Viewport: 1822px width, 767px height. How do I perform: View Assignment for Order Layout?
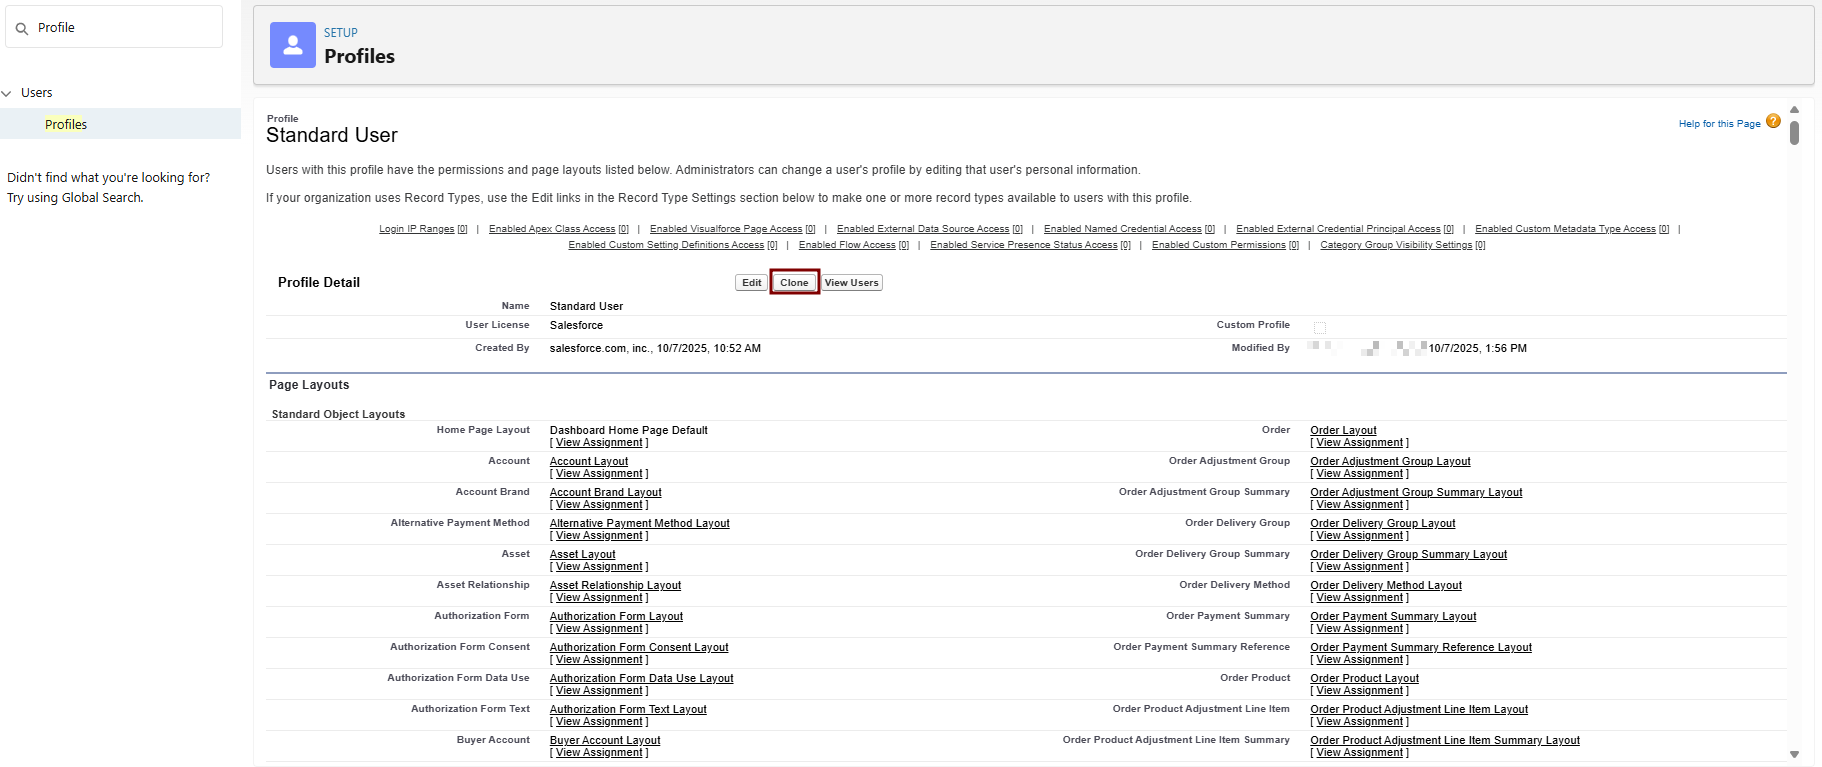pyautogui.click(x=1359, y=443)
